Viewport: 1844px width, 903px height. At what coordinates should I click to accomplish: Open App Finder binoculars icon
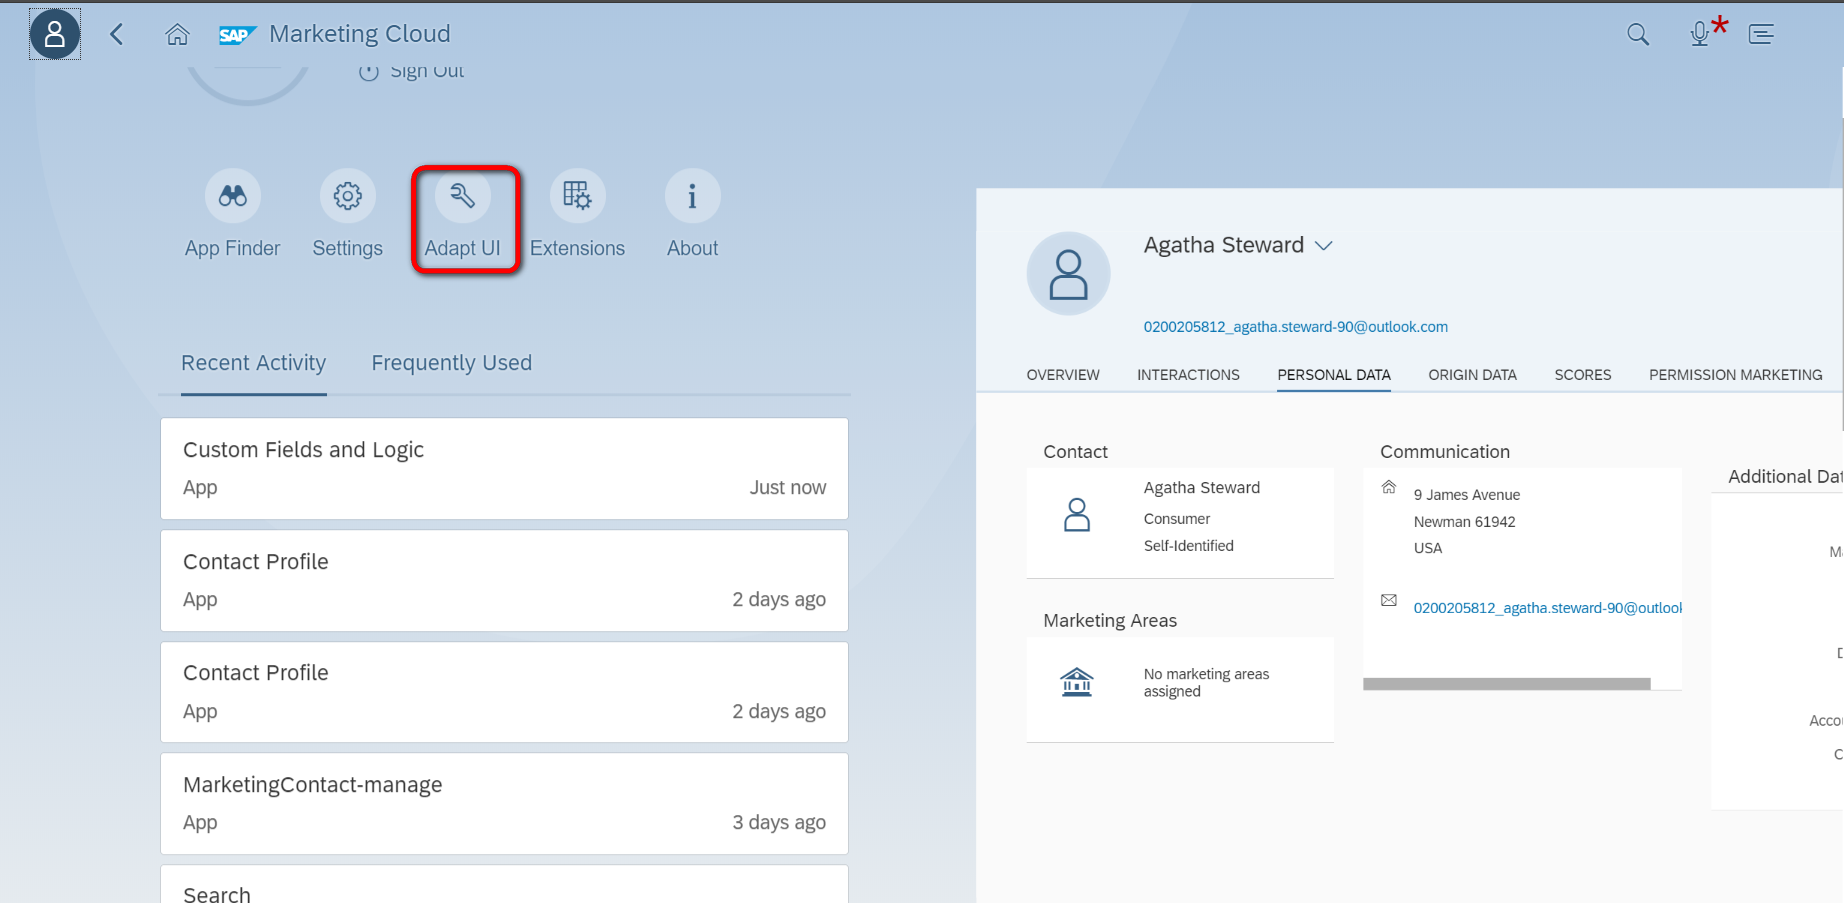233,196
